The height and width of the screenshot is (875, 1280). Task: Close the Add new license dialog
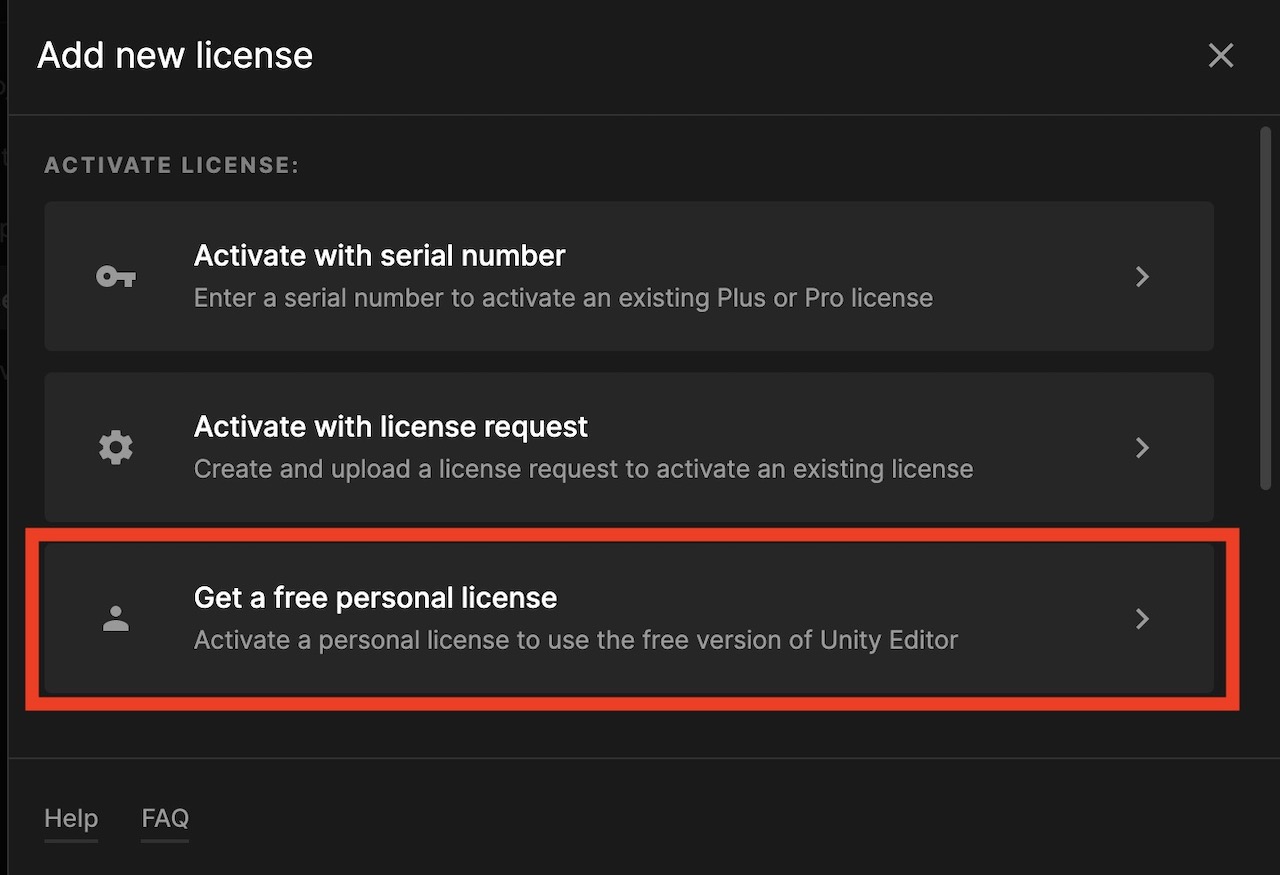pos(1220,55)
